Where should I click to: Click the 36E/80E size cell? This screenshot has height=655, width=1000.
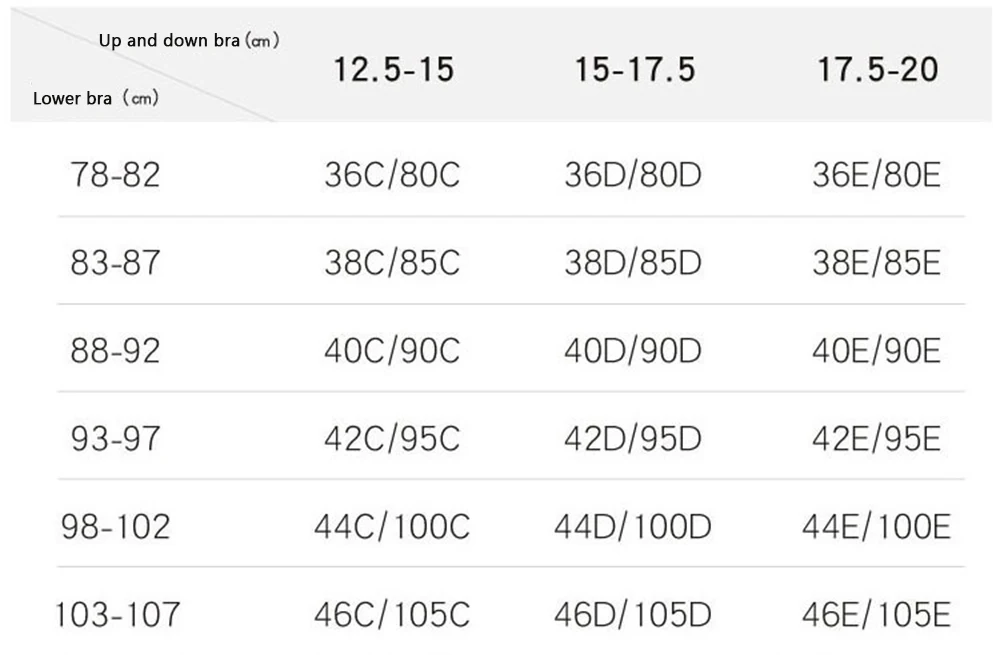[876, 175]
